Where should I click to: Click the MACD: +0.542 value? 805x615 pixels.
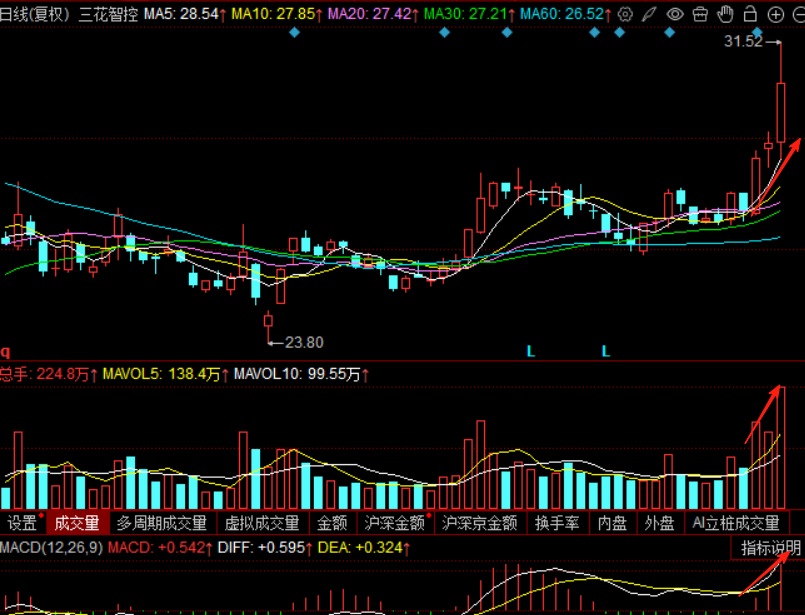(160, 548)
